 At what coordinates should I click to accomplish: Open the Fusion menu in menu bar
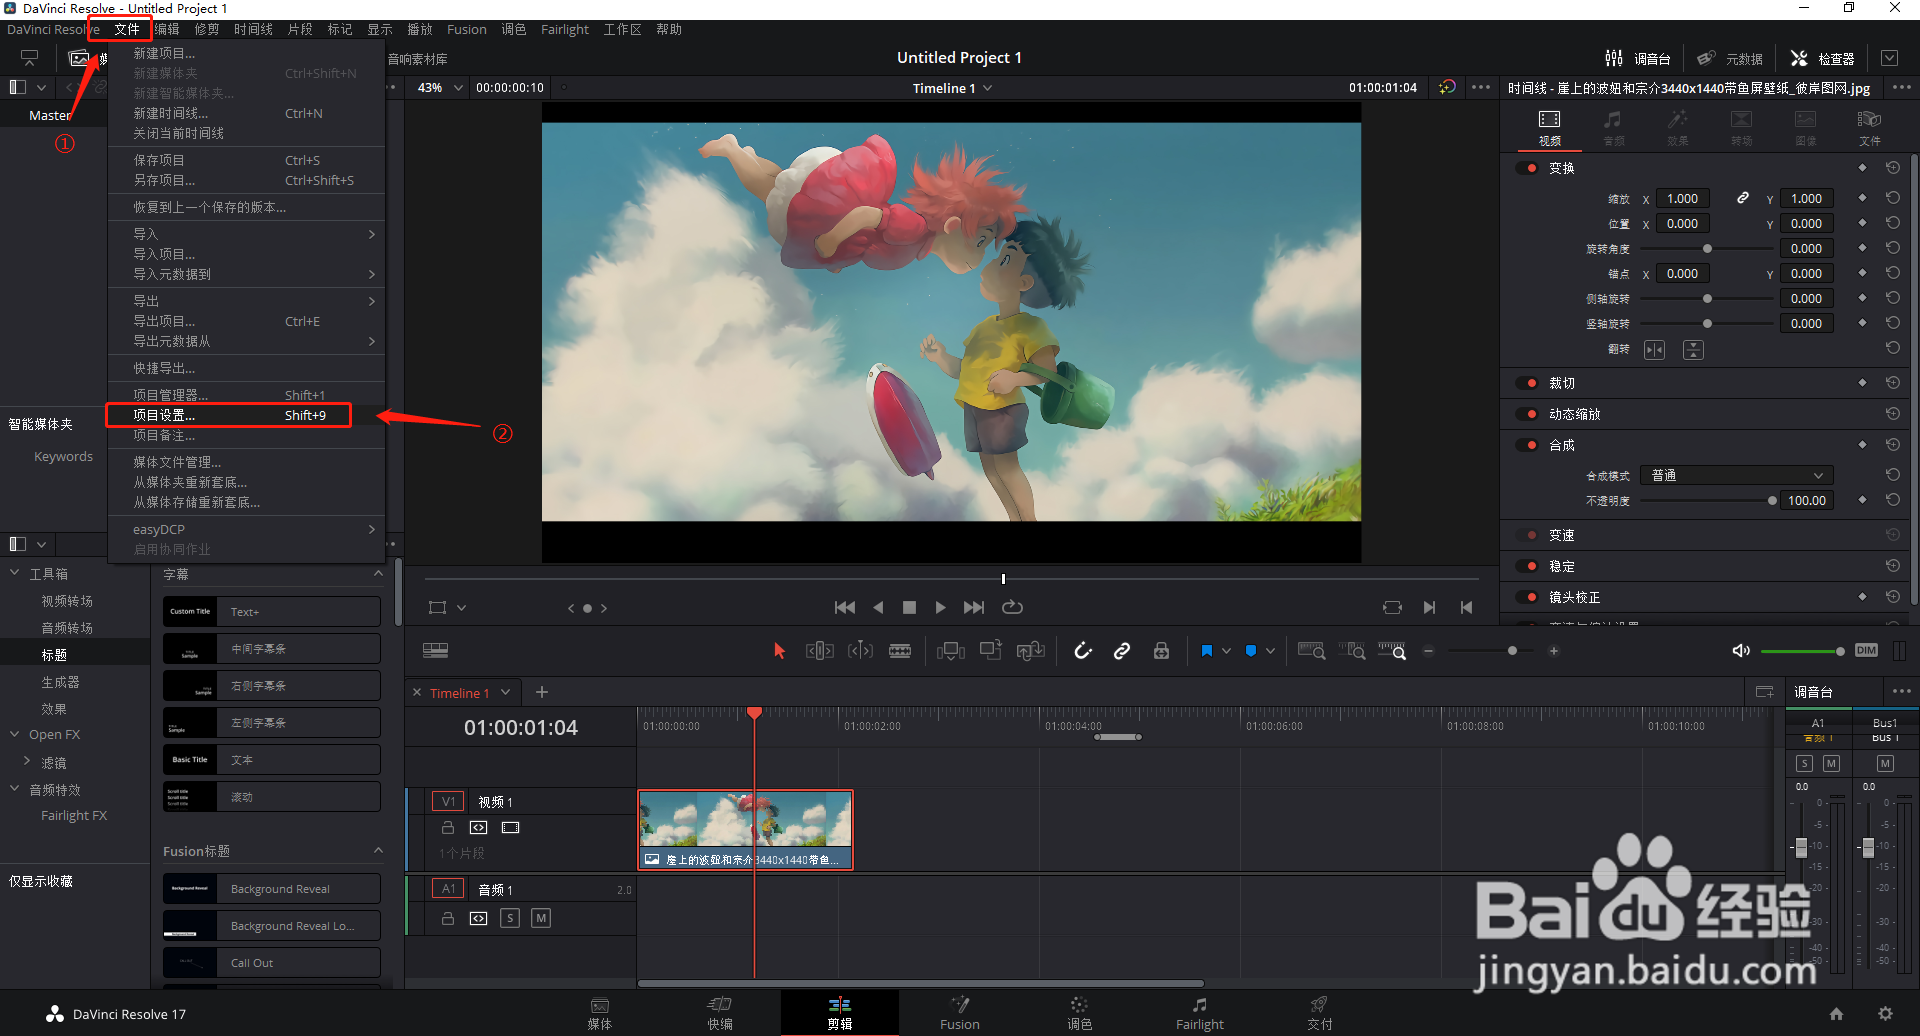tap(467, 29)
